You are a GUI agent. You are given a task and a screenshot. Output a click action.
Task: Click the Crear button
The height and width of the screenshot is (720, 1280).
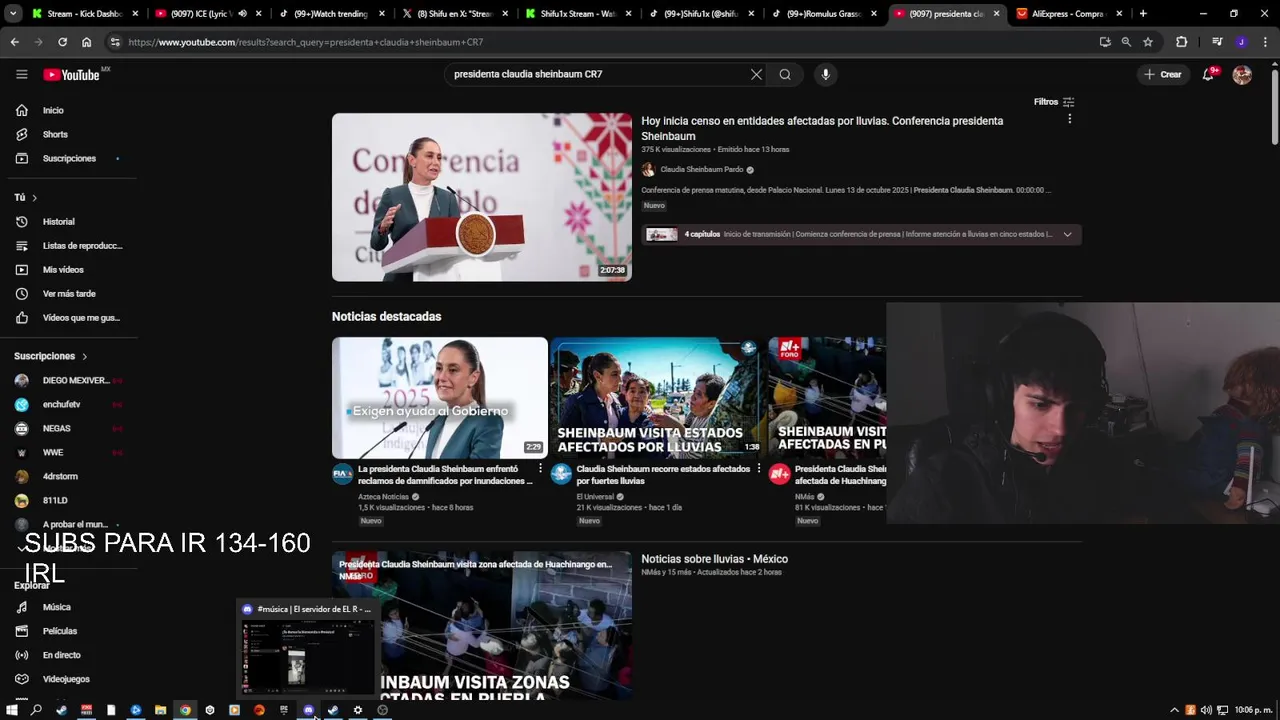click(1163, 74)
